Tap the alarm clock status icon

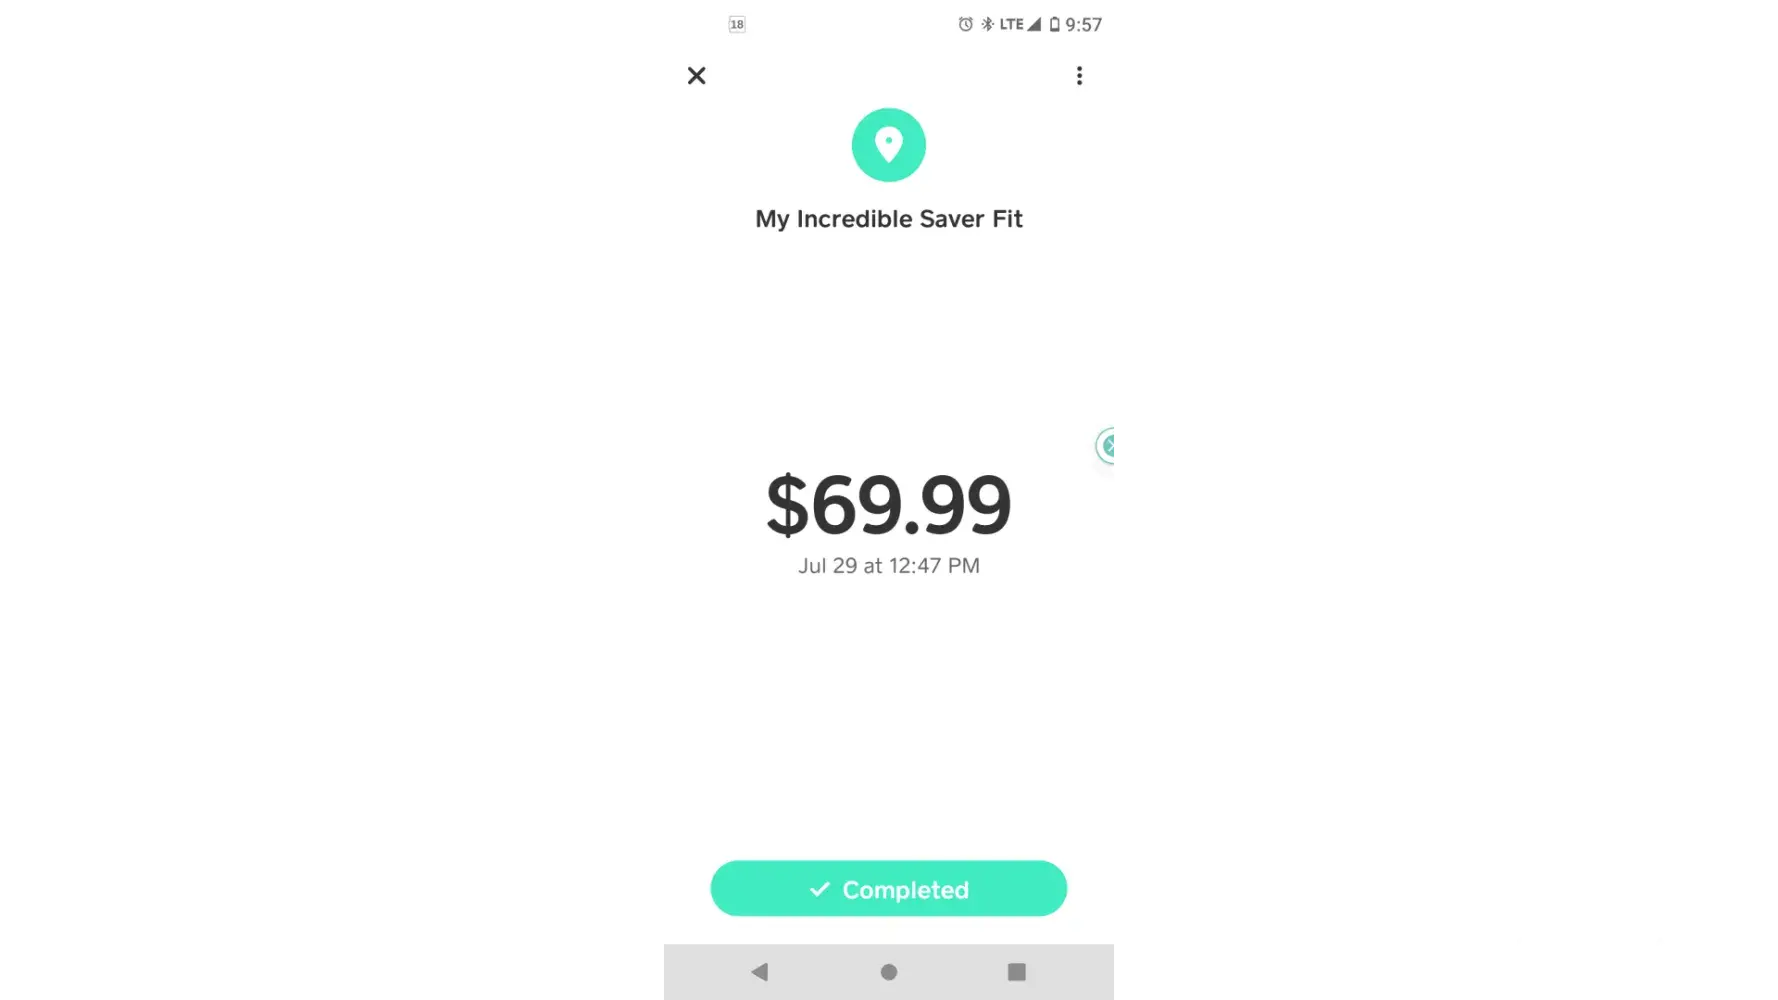pyautogui.click(x=965, y=24)
